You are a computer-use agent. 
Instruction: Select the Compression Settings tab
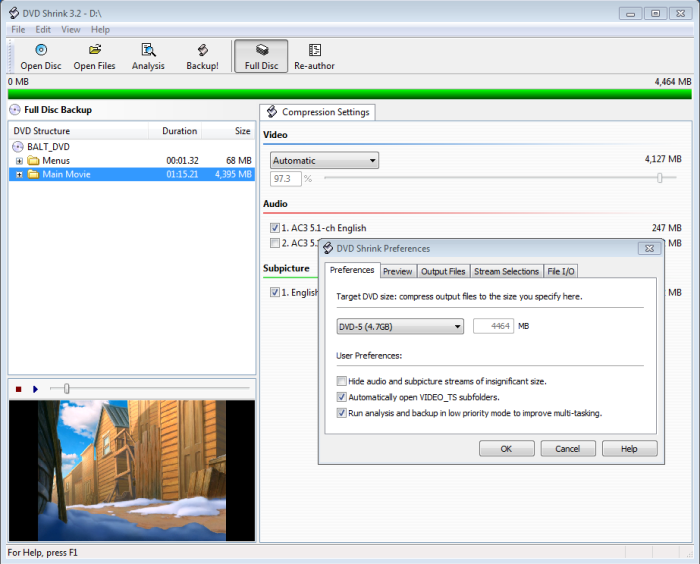click(317, 112)
